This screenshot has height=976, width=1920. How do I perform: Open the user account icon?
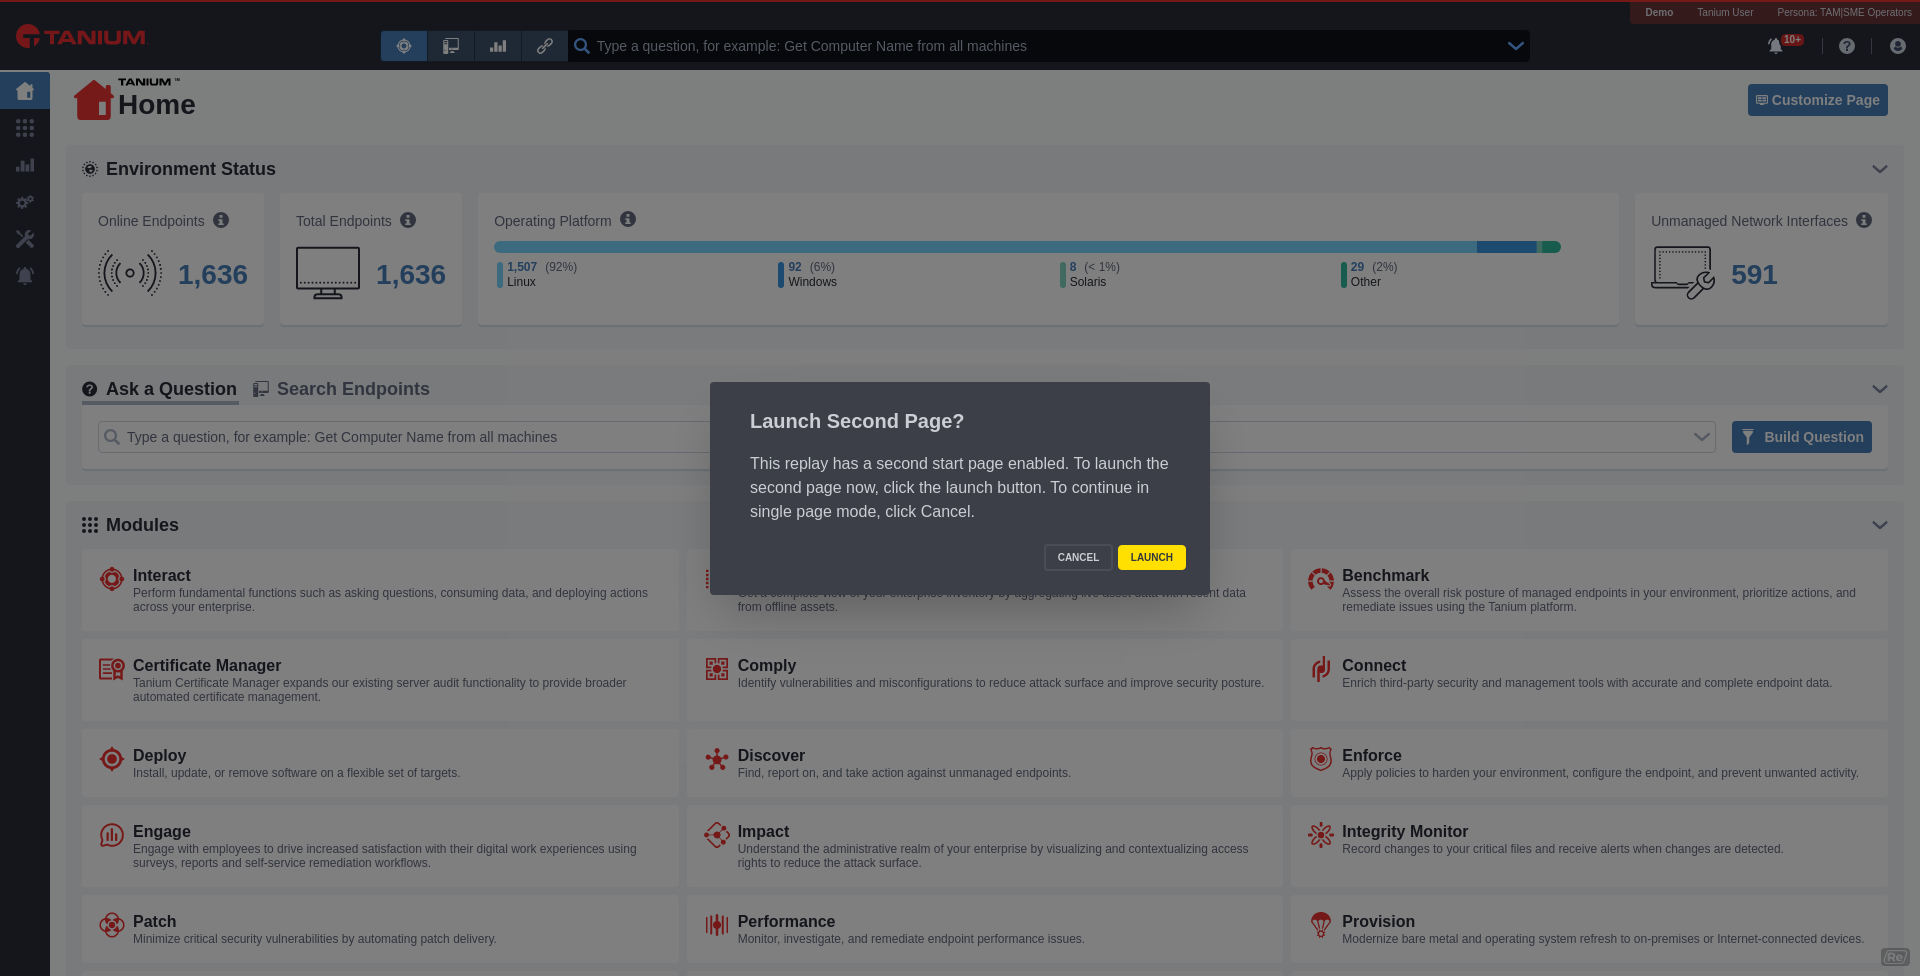[x=1897, y=46]
